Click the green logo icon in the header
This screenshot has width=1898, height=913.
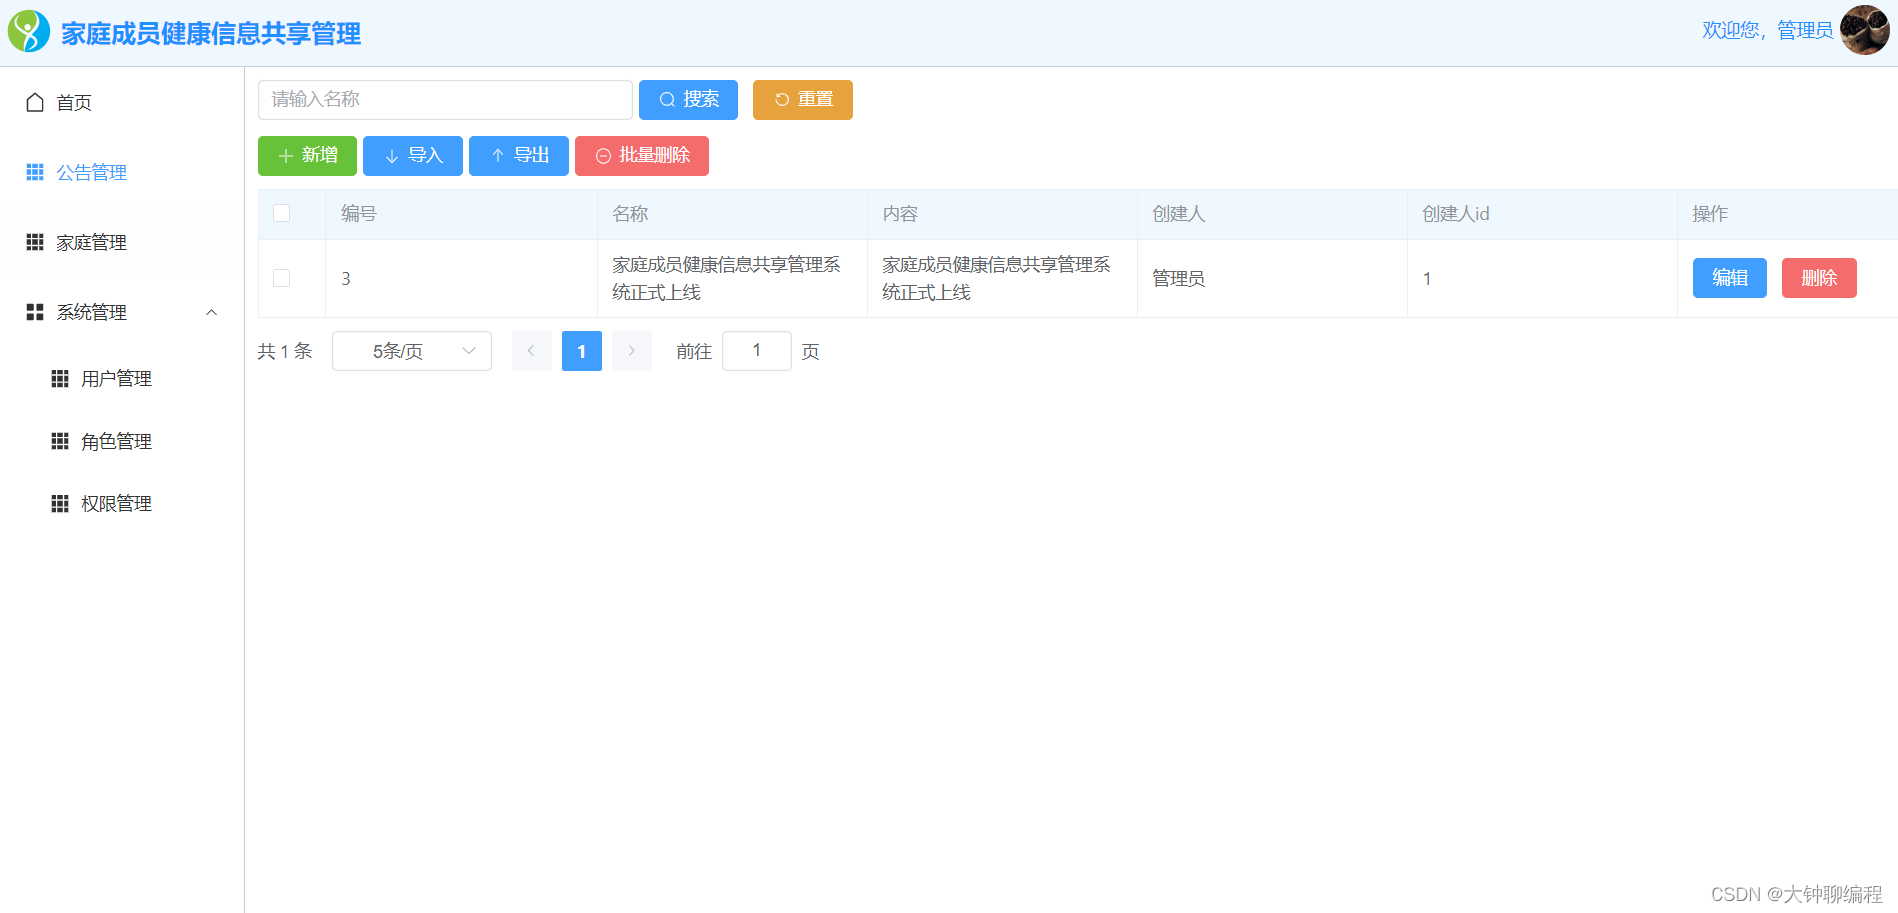tap(28, 30)
